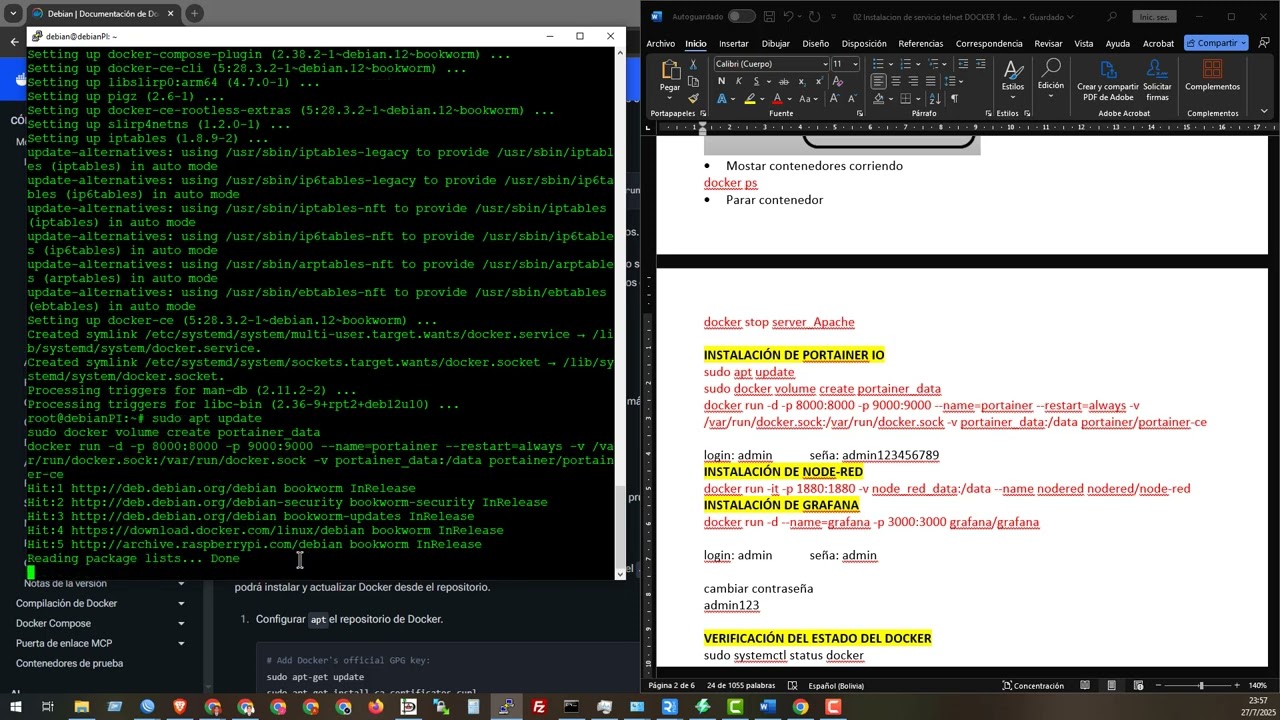The height and width of the screenshot is (720, 1280).
Task: Click Español (Bolivia) language in status bar
Action: pyautogui.click(x=836, y=686)
